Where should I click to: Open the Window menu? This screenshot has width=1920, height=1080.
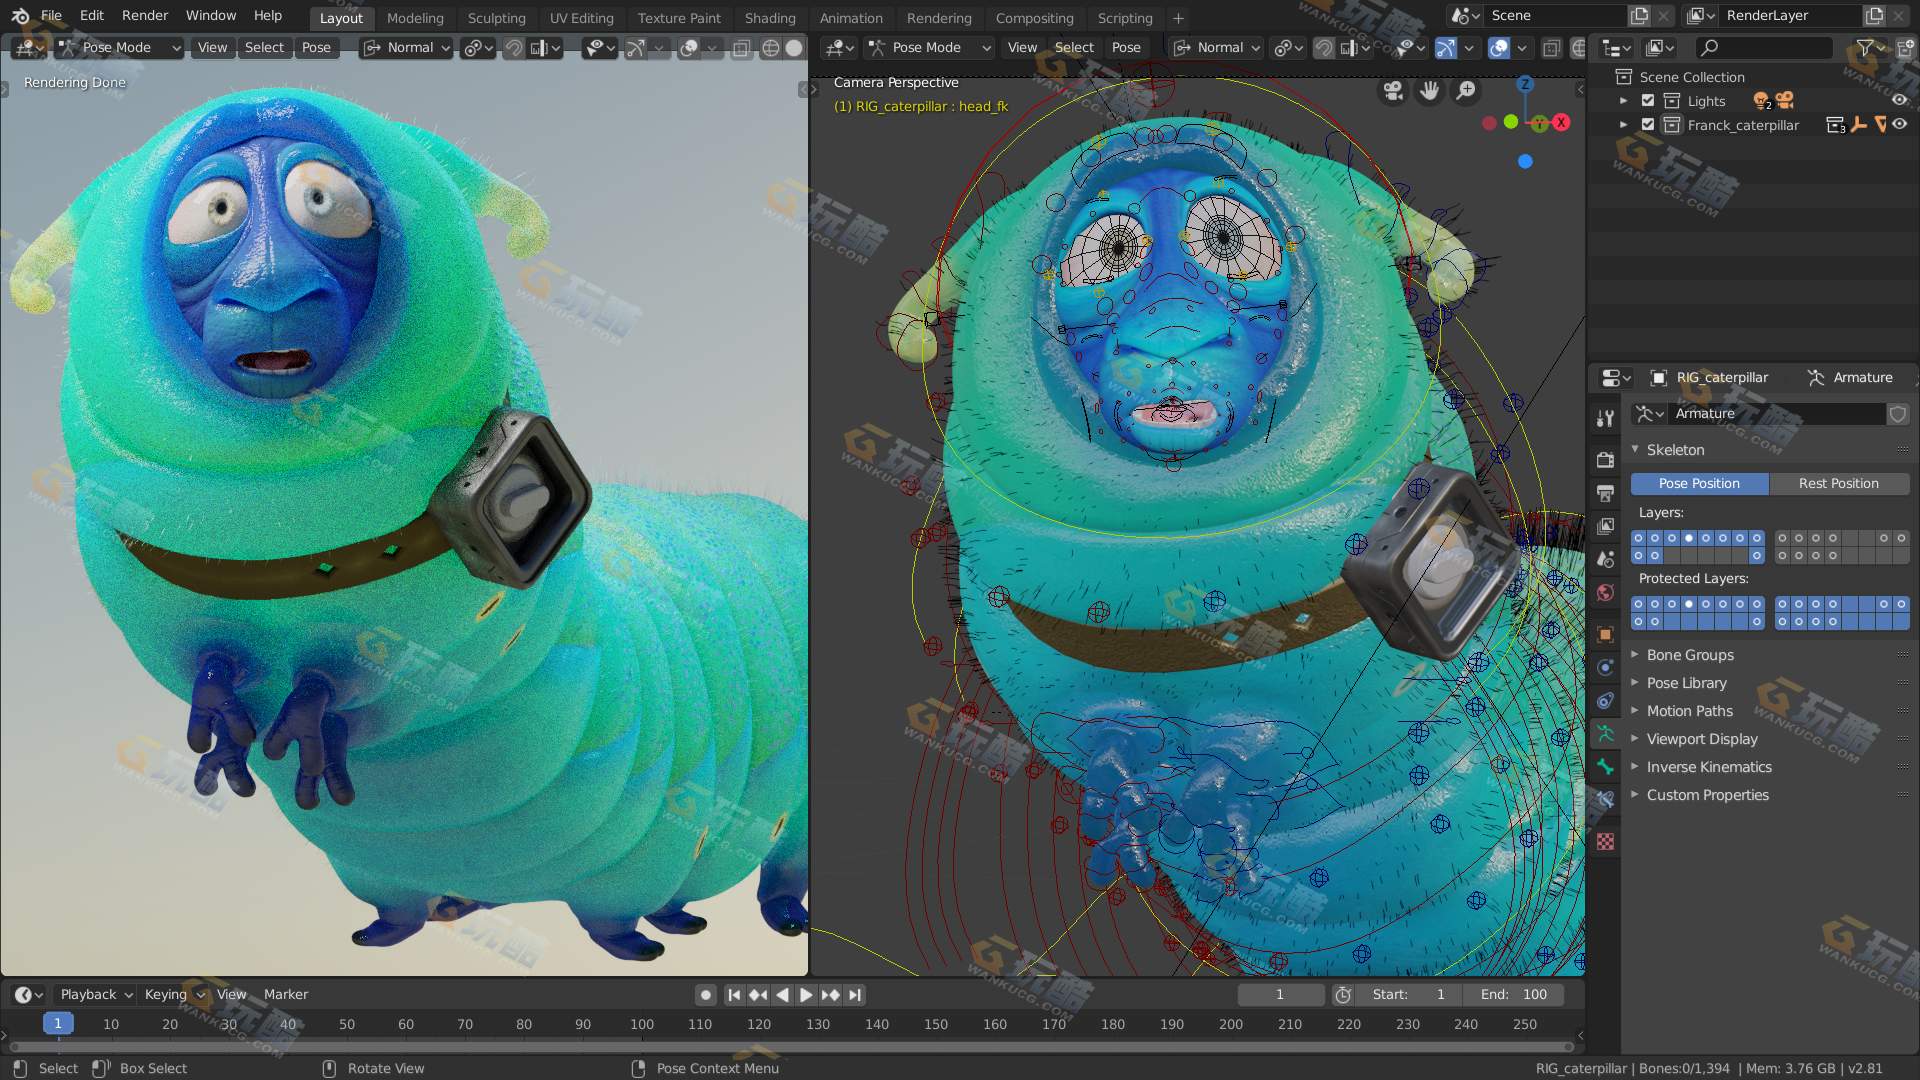(x=211, y=16)
